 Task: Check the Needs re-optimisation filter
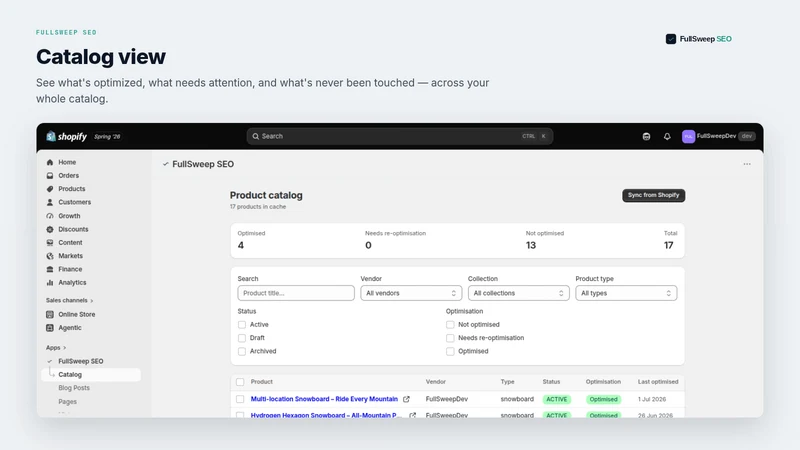(450, 338)
